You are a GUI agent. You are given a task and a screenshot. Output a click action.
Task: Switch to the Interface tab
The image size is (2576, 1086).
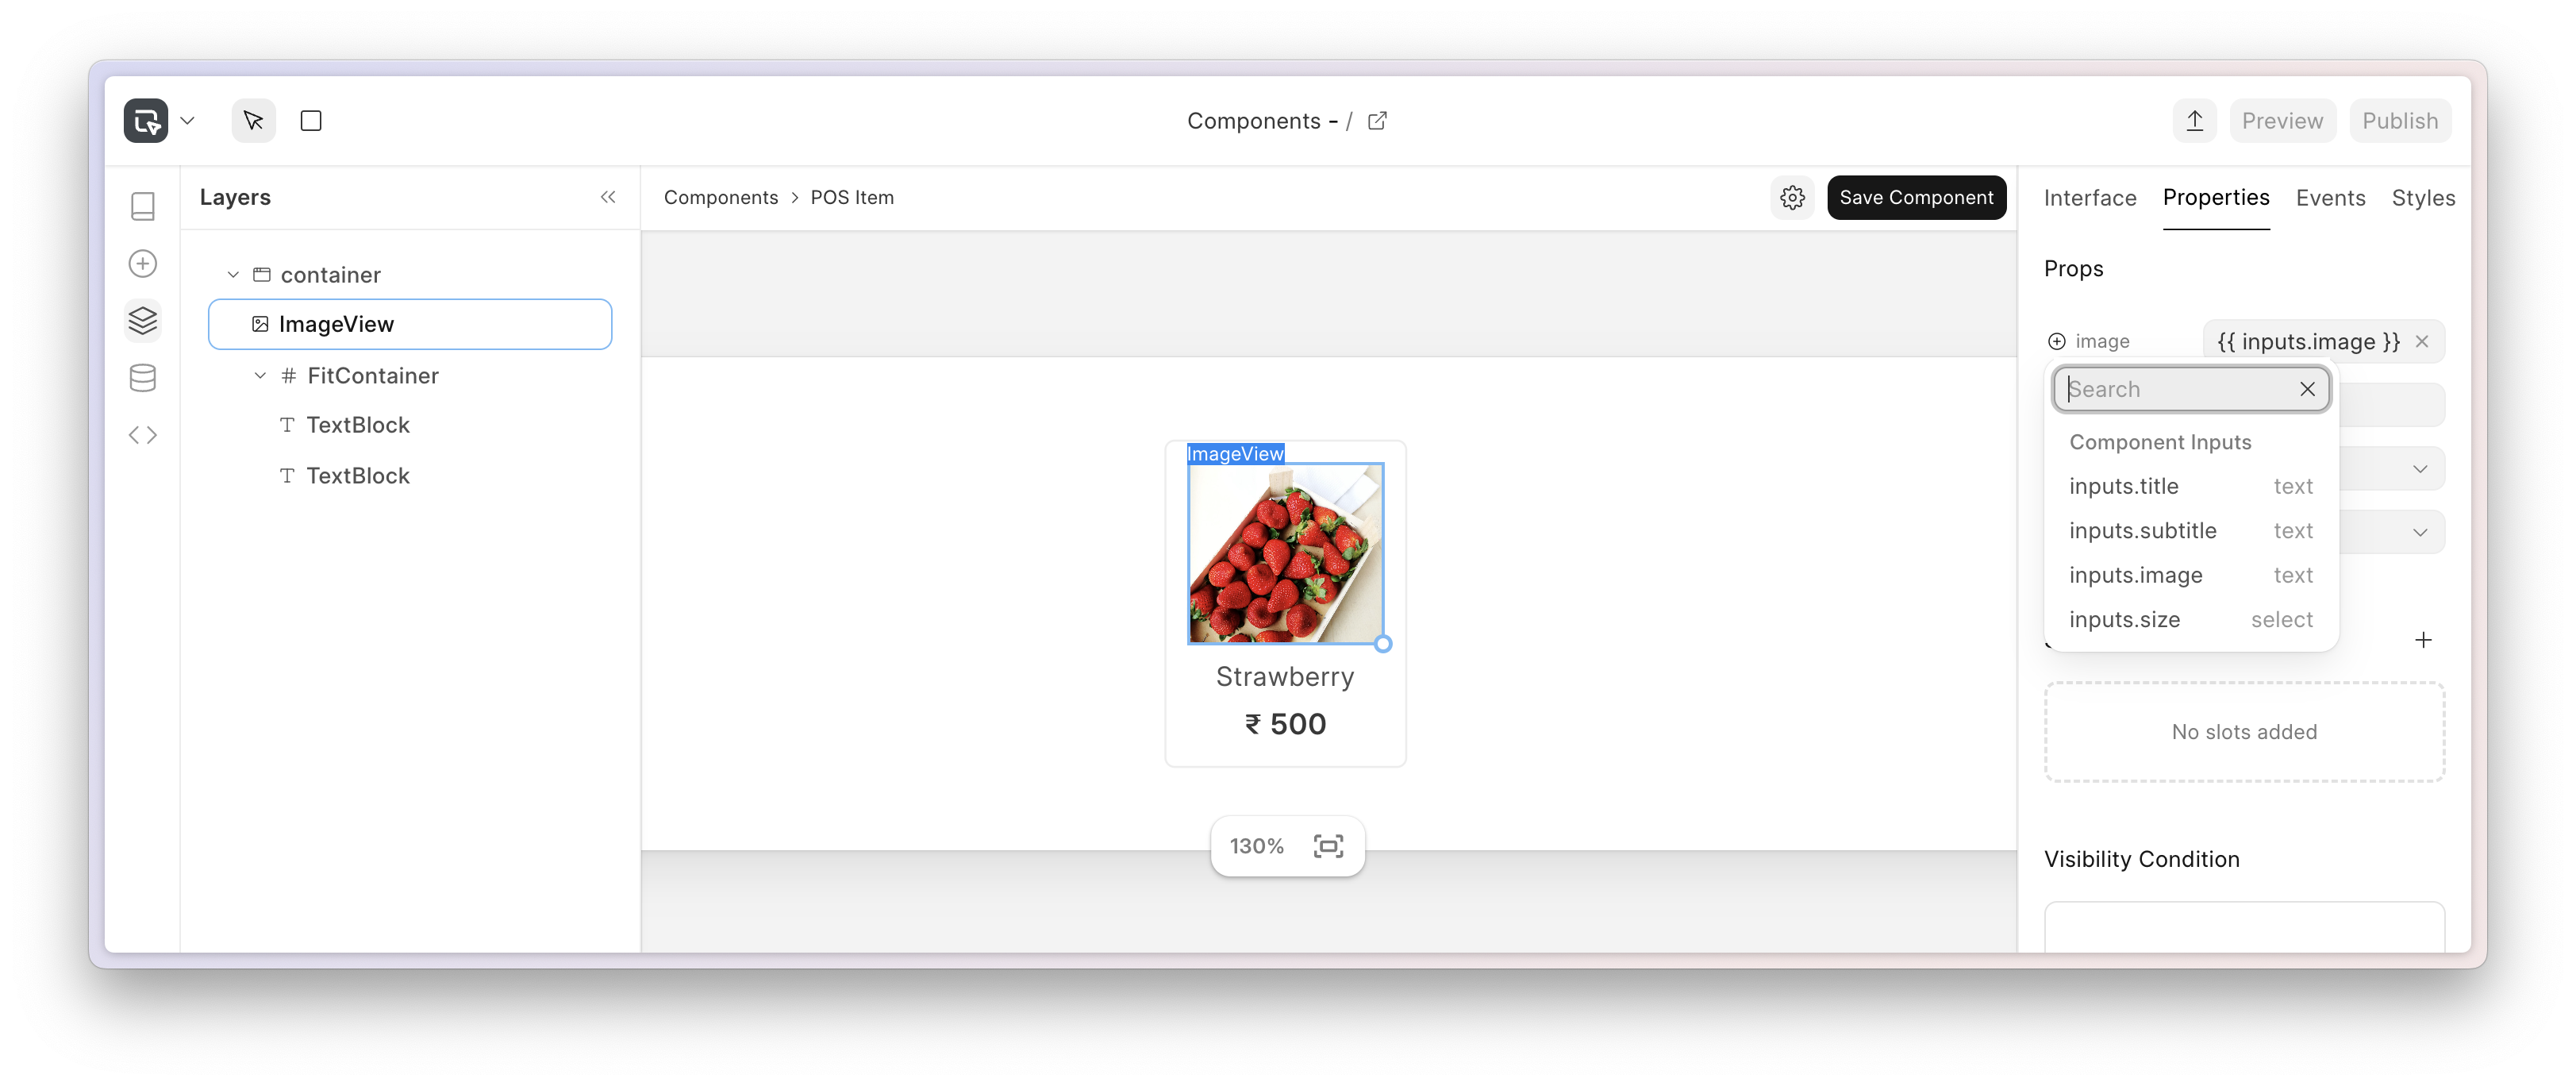[x=2089, y=198]
